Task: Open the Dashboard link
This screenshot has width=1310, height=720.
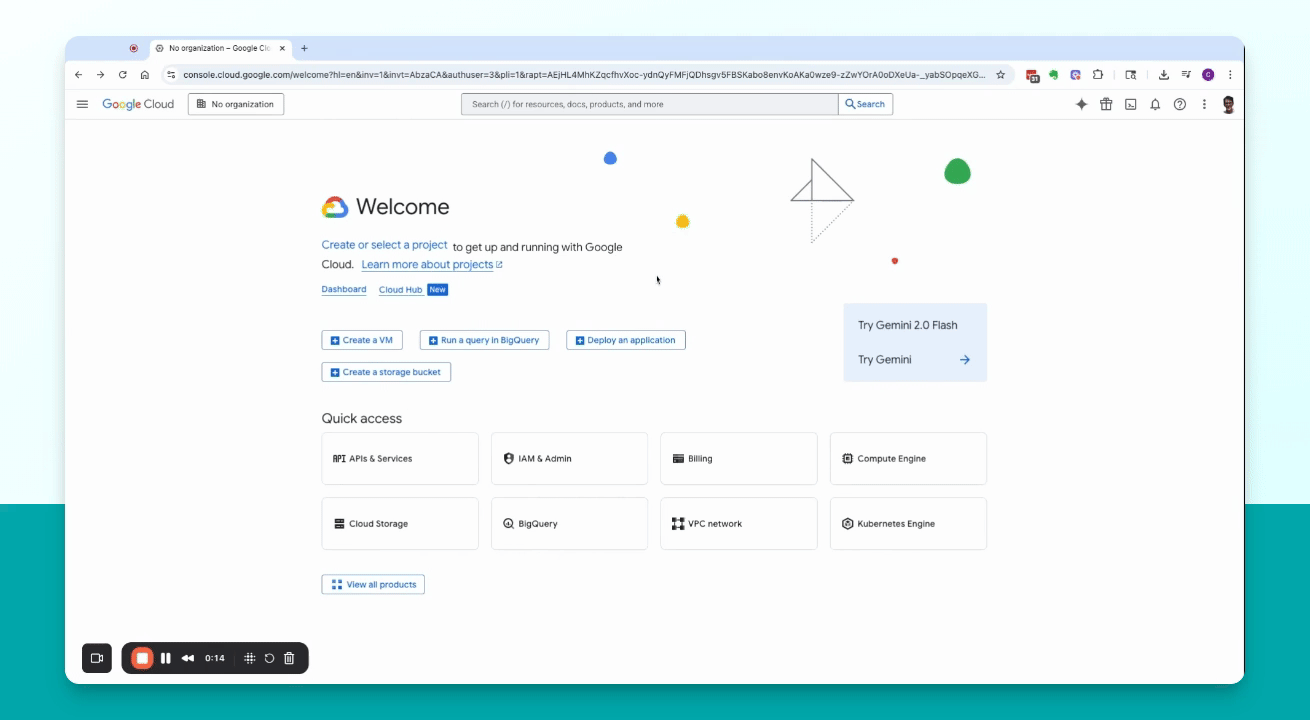Action: click(344, 290)
